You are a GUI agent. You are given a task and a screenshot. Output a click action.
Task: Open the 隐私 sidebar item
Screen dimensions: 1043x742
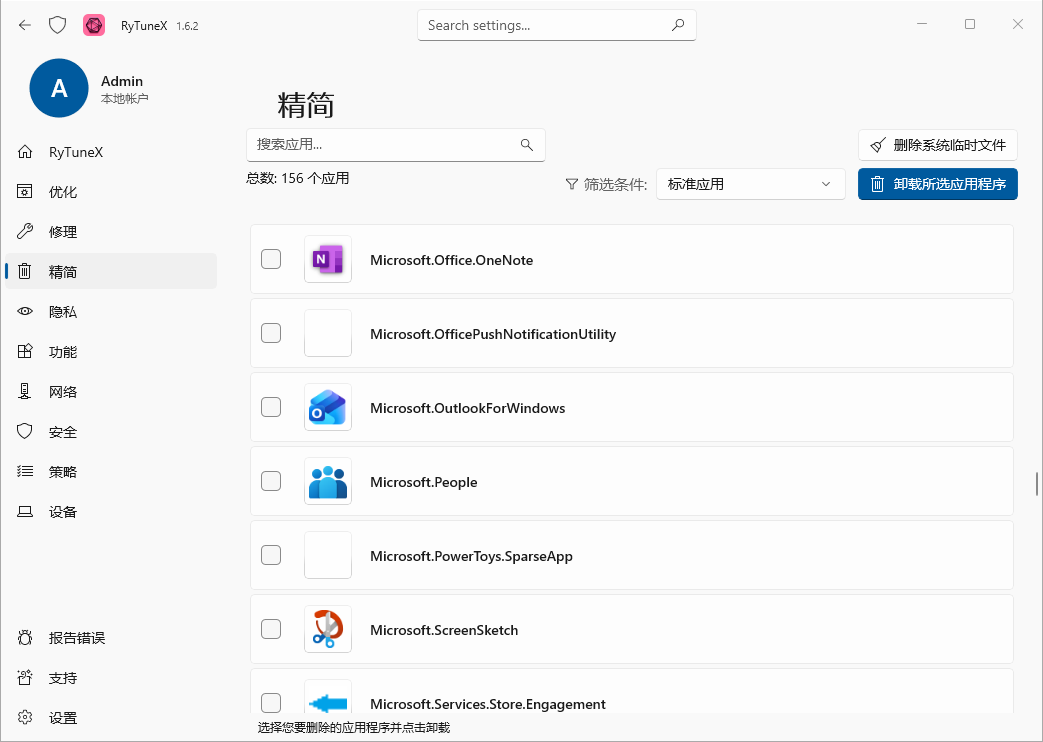[62, 312]
